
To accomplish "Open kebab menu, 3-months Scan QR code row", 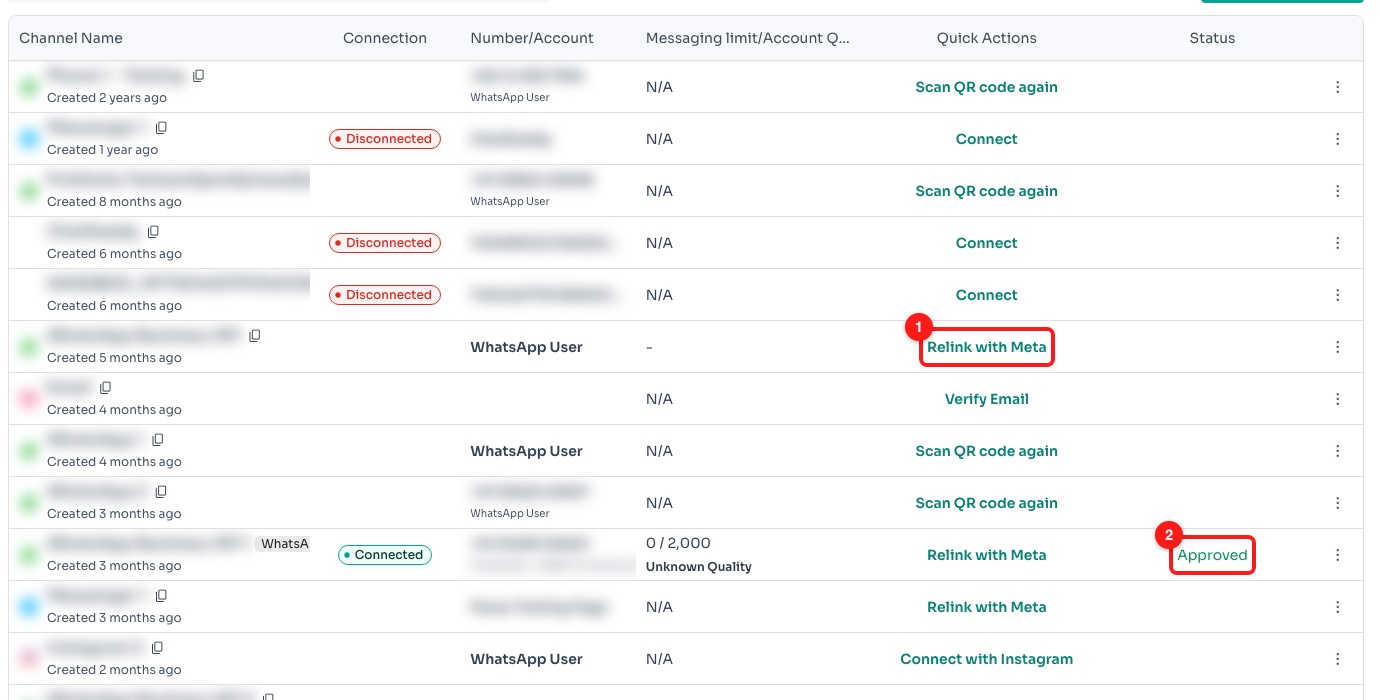I will [1338, 503].
